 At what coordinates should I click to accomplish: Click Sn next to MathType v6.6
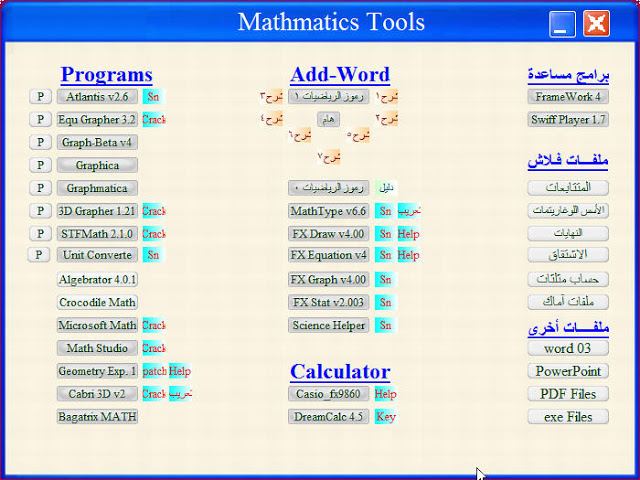[385, 211]
